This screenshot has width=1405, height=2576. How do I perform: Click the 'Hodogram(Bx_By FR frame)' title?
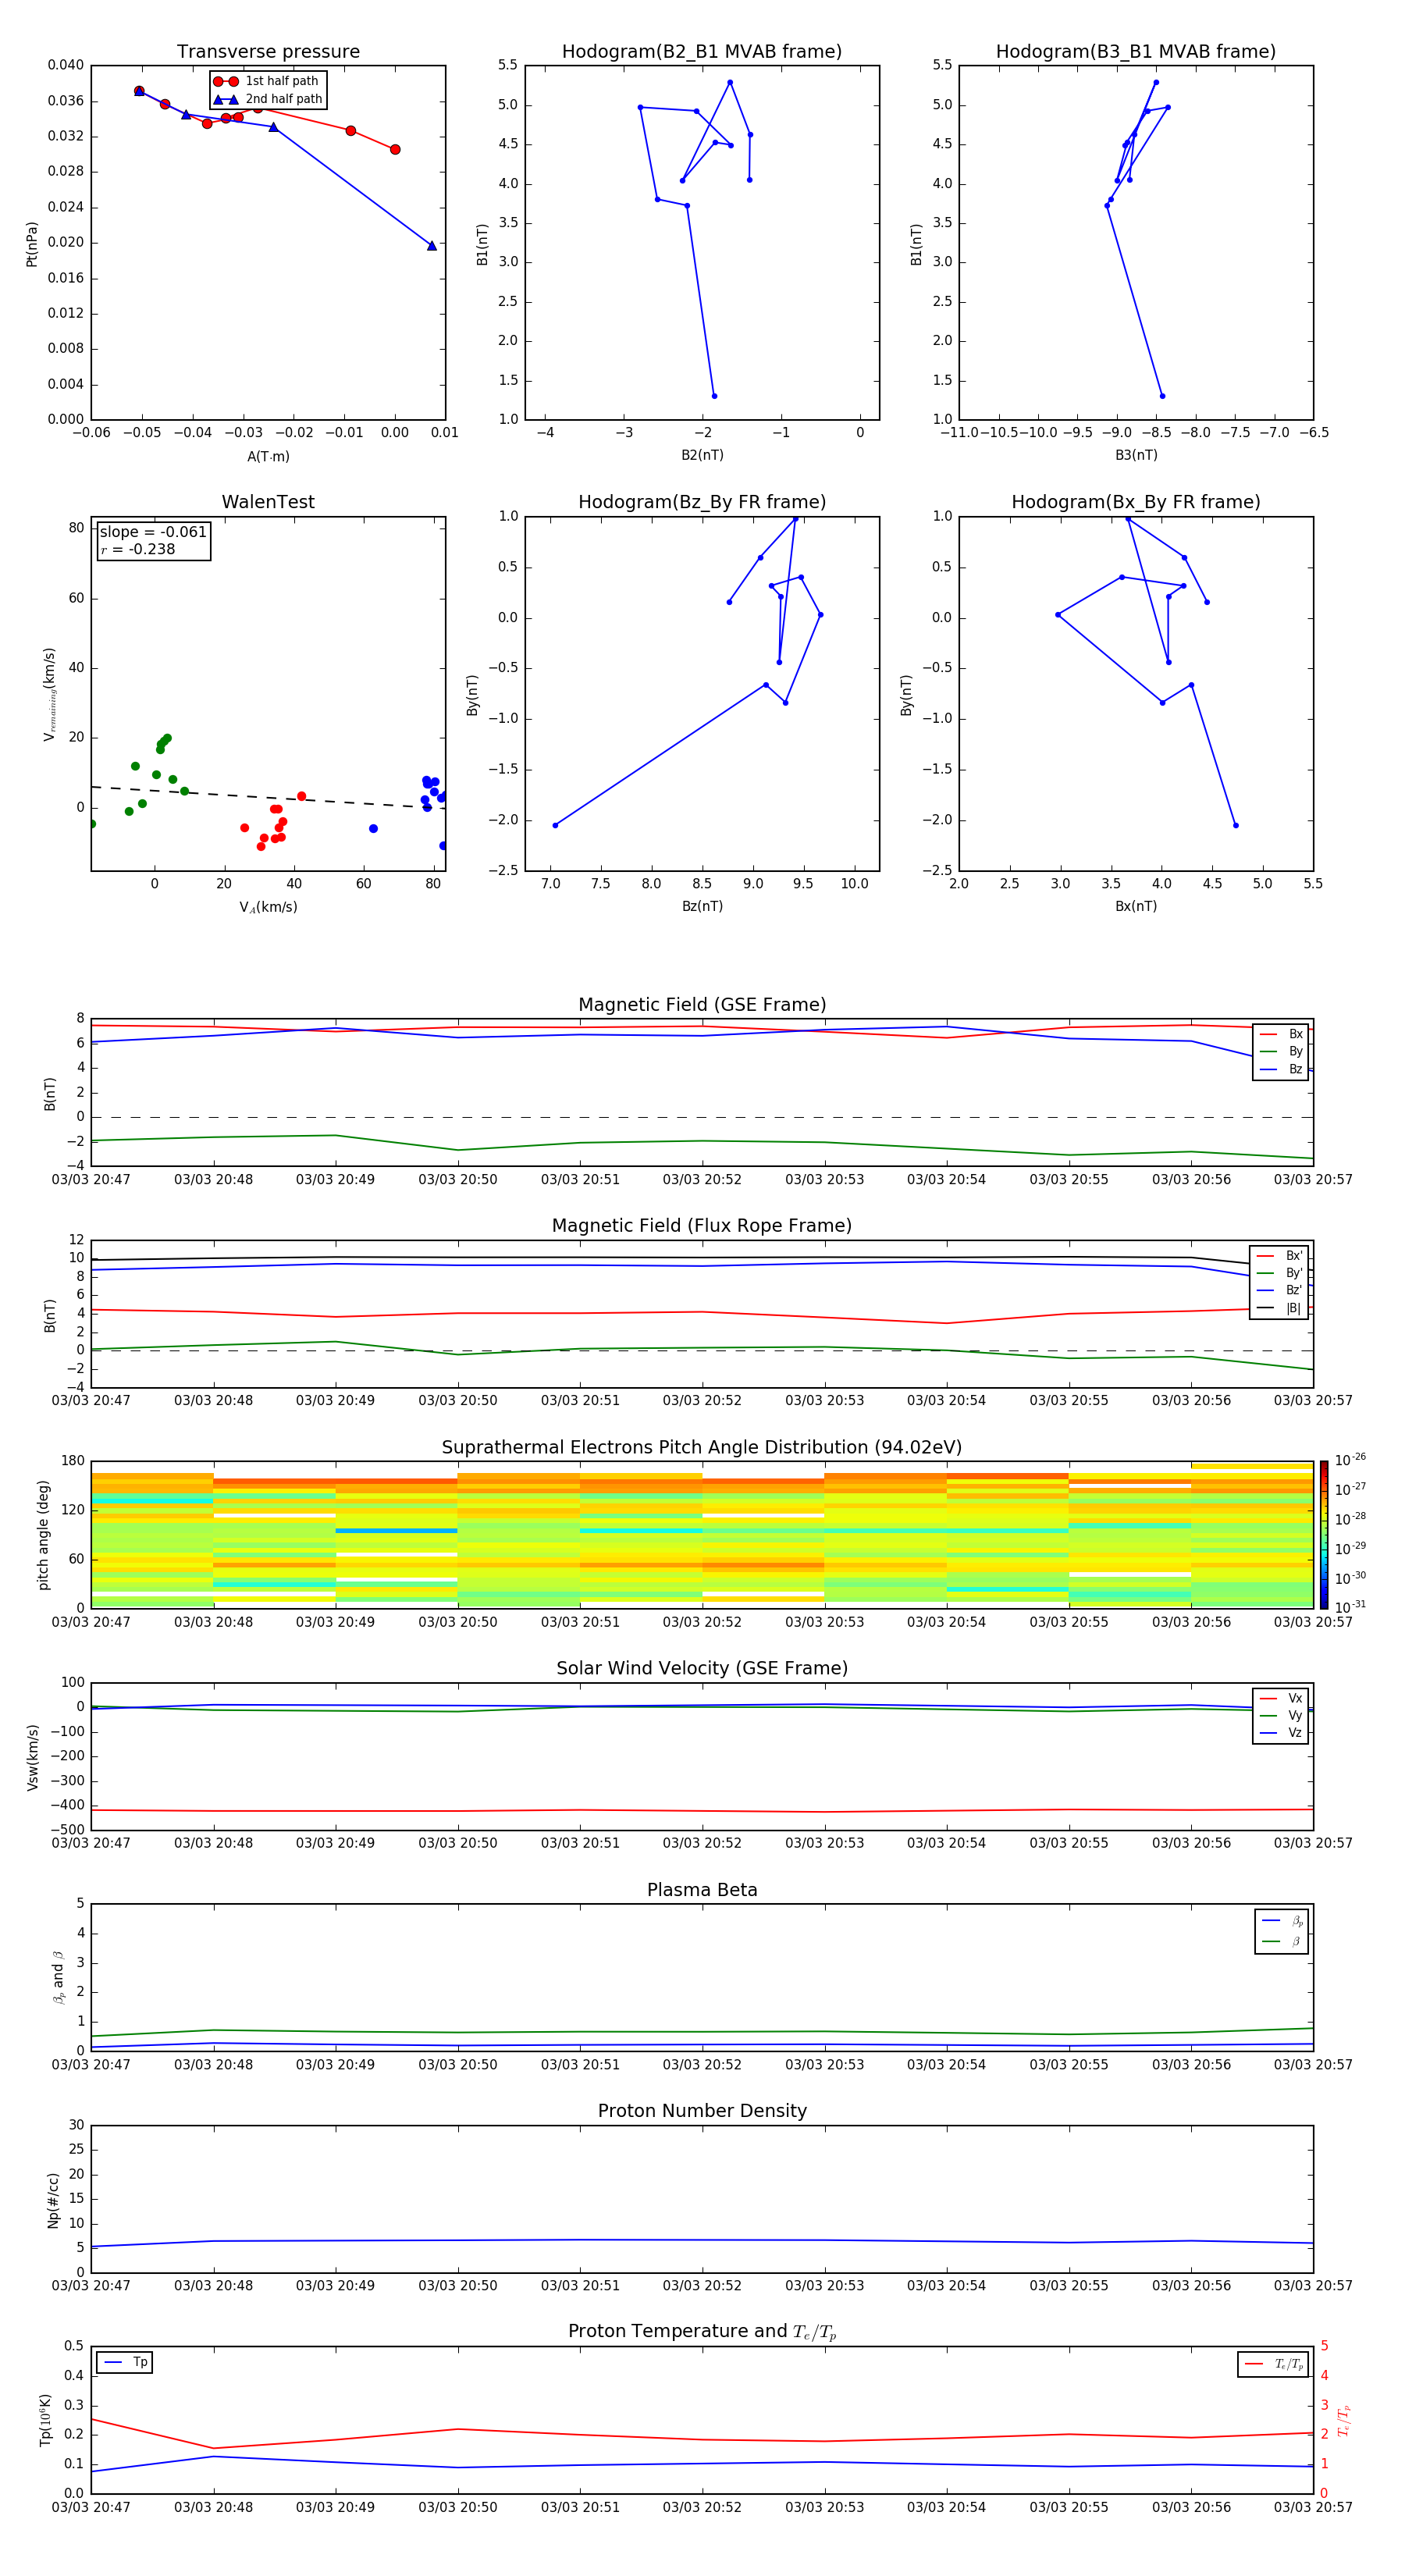(x=1136, y=502)
